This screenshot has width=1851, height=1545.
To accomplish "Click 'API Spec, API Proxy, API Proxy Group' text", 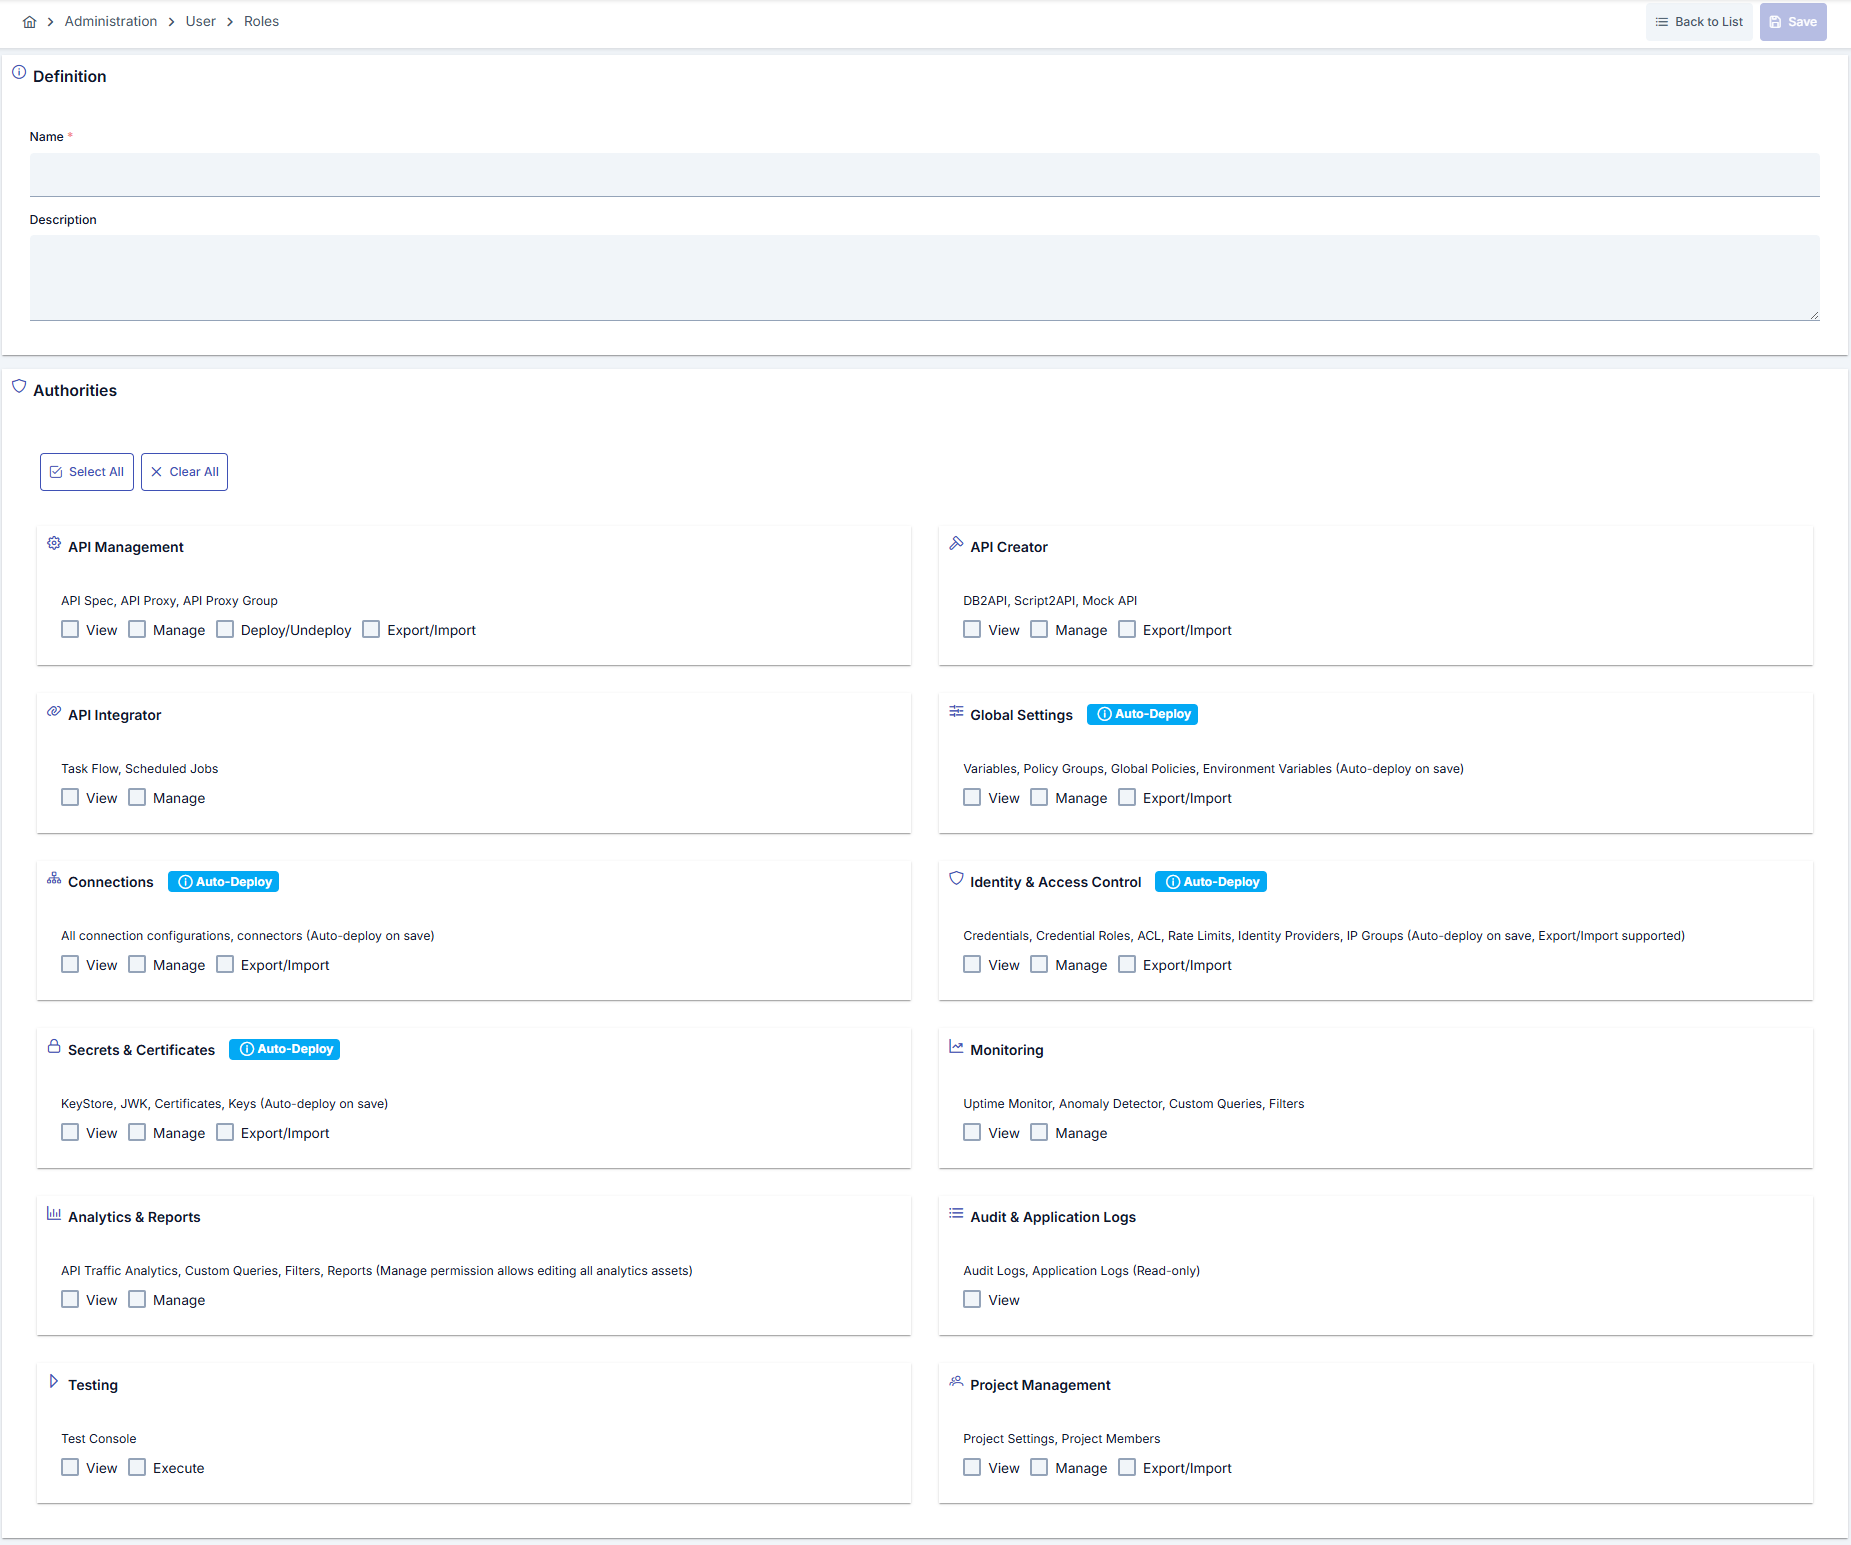I will (169, 601).
